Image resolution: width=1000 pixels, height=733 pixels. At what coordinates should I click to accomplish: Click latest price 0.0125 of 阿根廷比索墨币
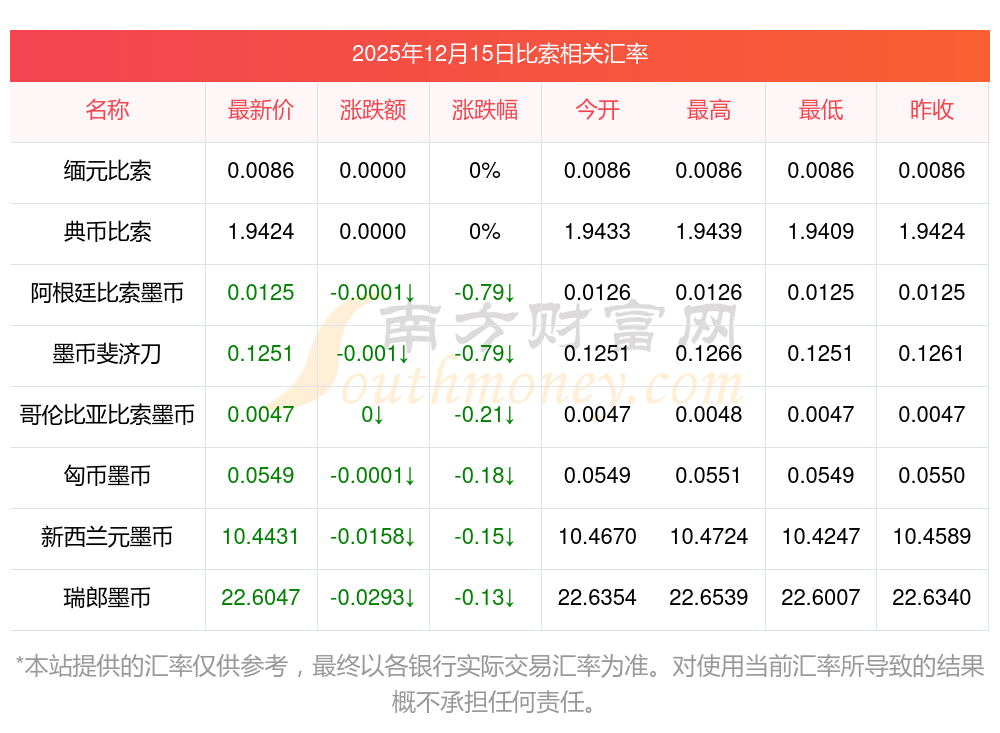261,293
